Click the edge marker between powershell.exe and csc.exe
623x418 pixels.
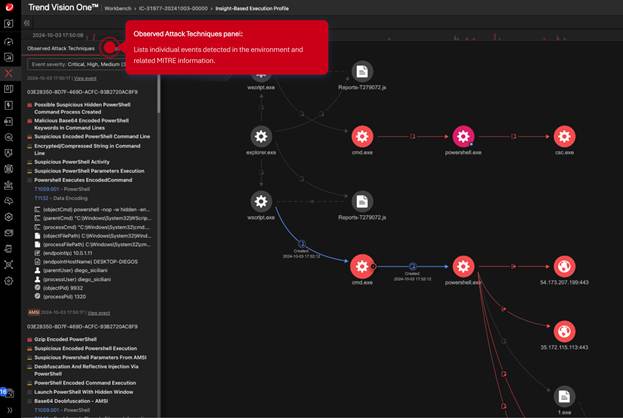click(x=514, y=137)
